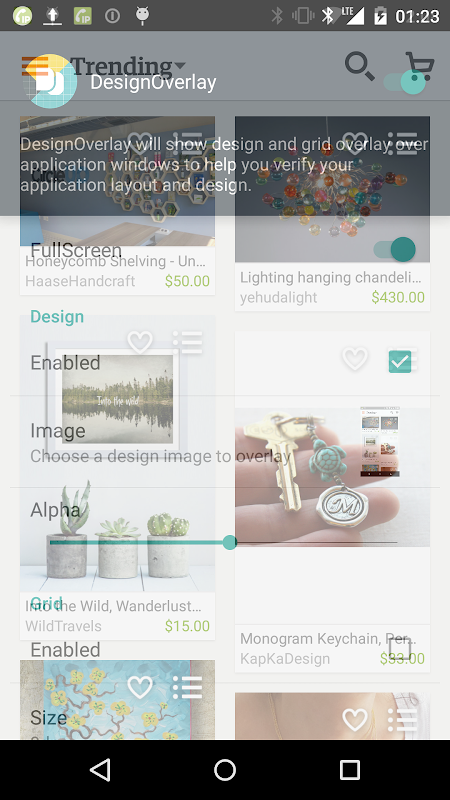The image size is (450, 800).
Task: Favorite the Lighting hanging chandelier item
Action: (x=355, y=143)
